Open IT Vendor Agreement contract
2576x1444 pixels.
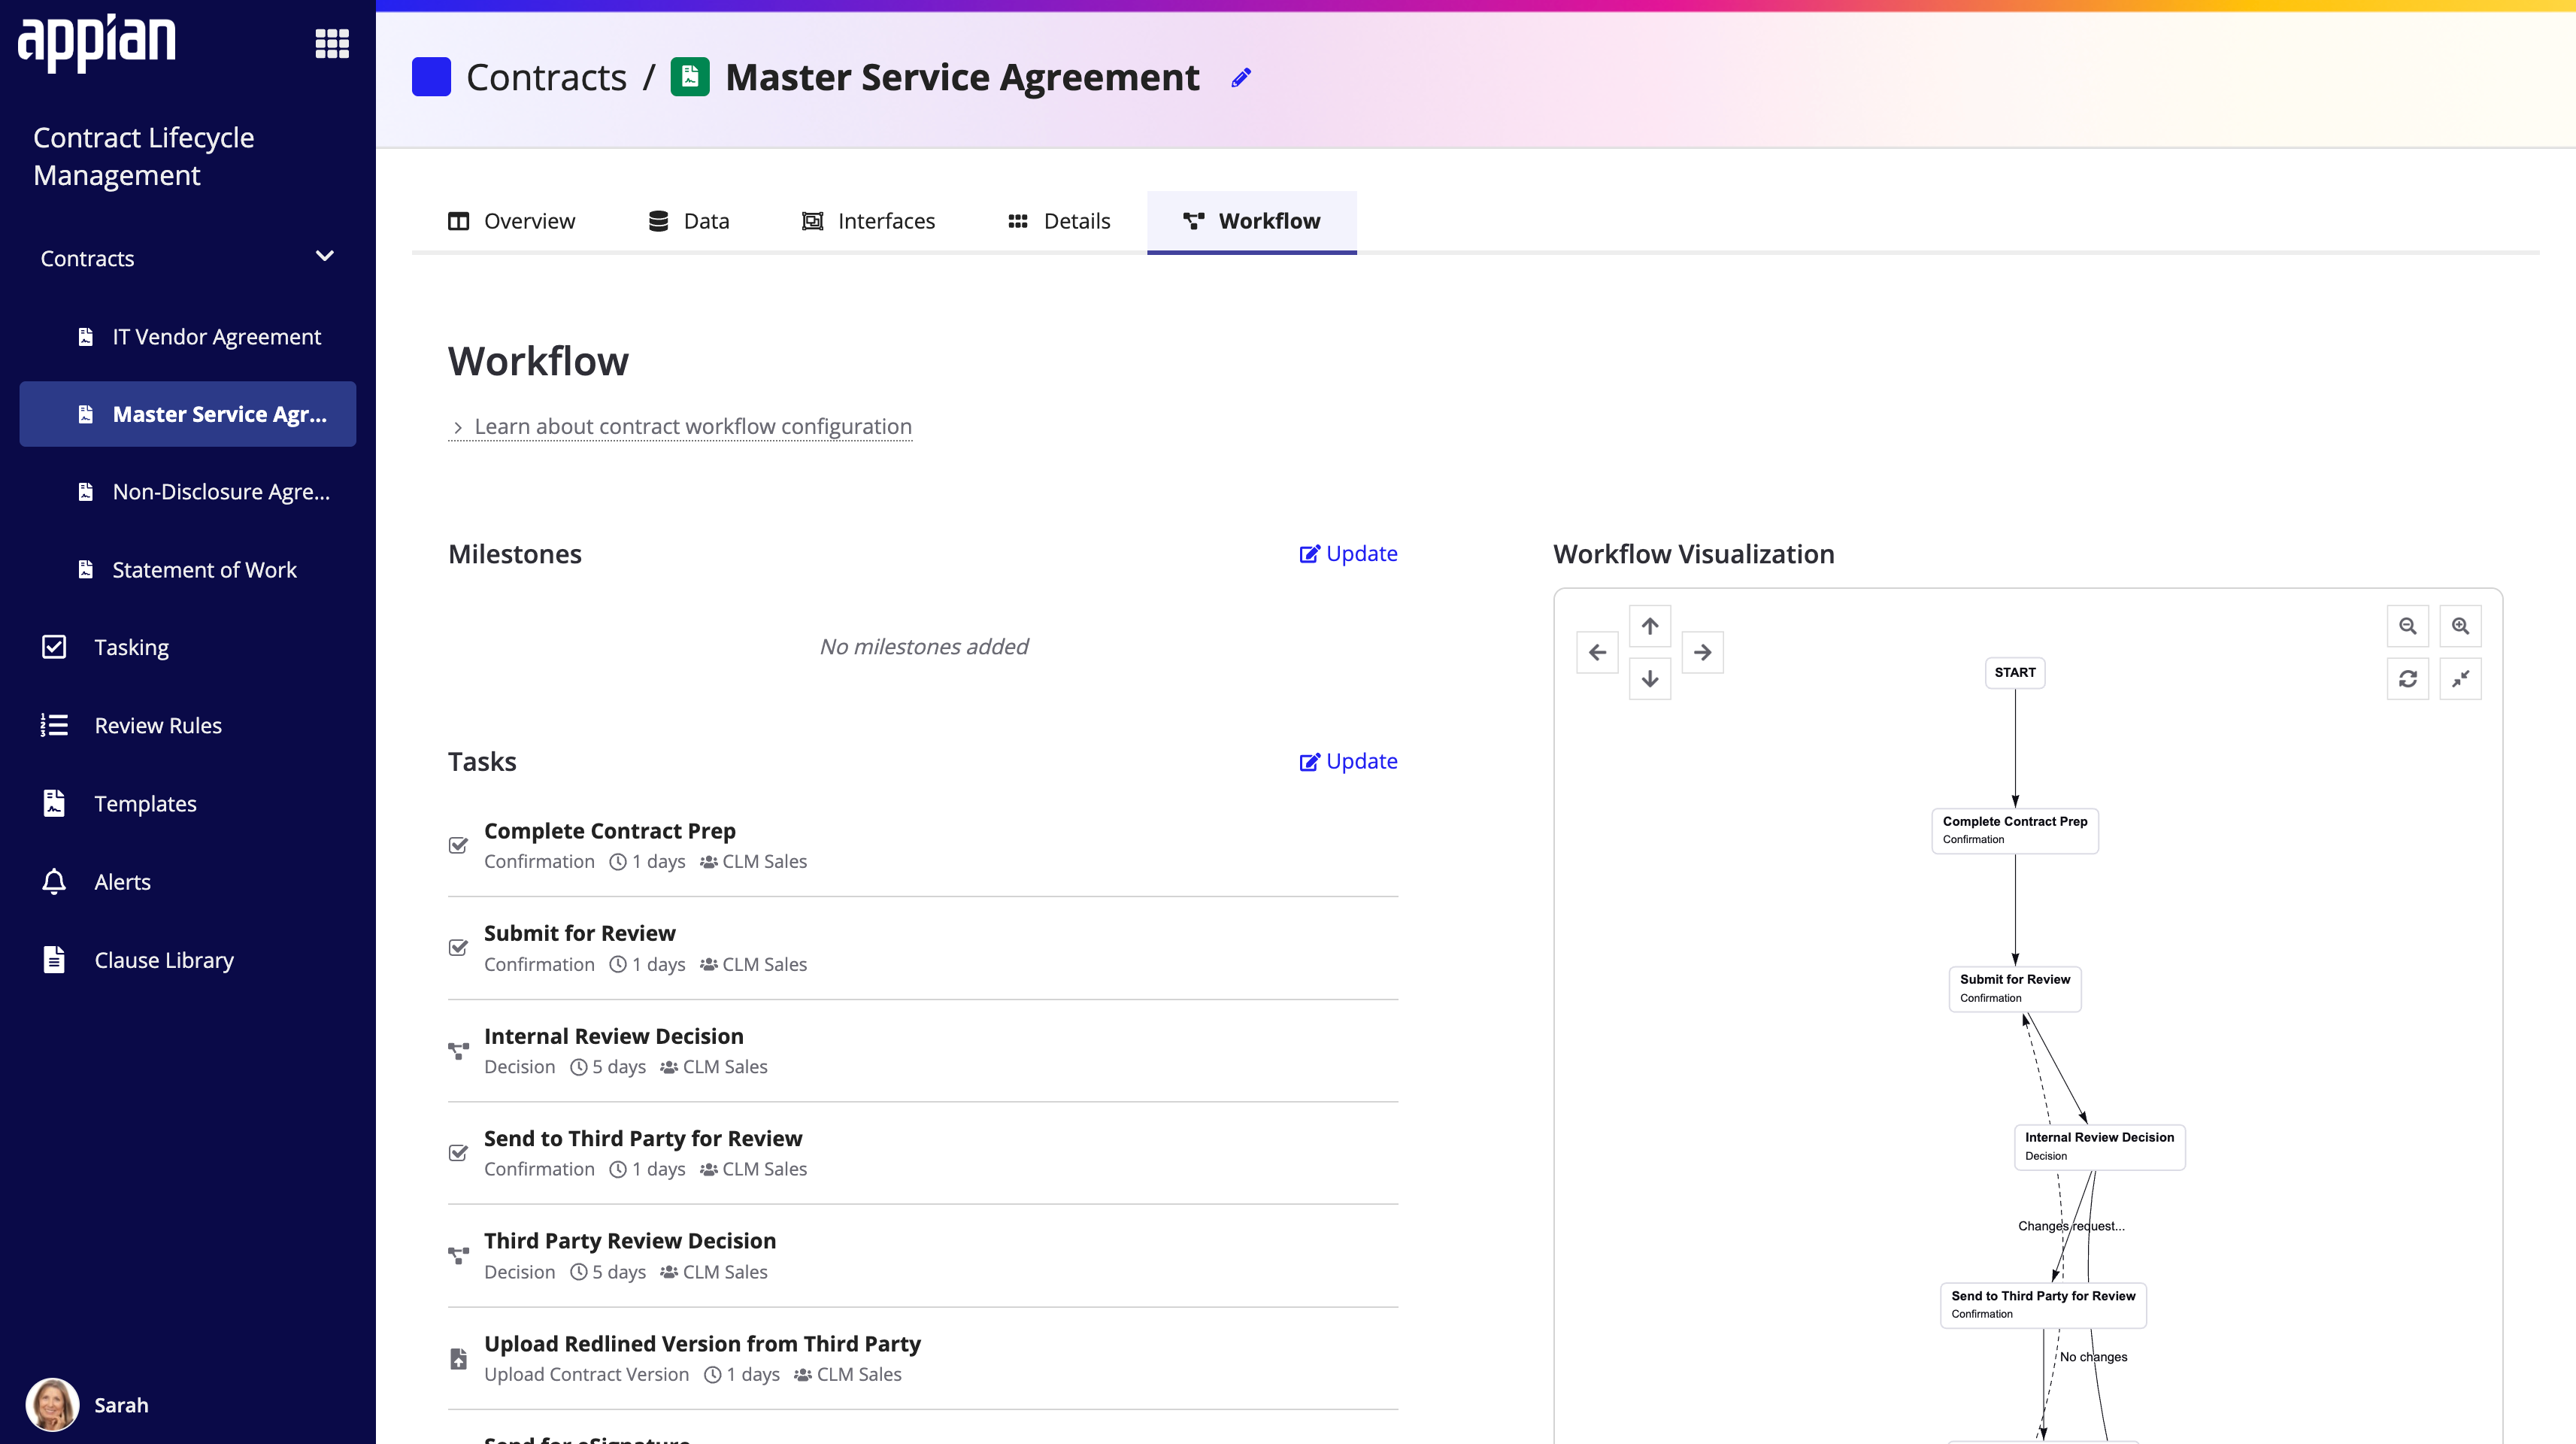(x=188, y=337)
